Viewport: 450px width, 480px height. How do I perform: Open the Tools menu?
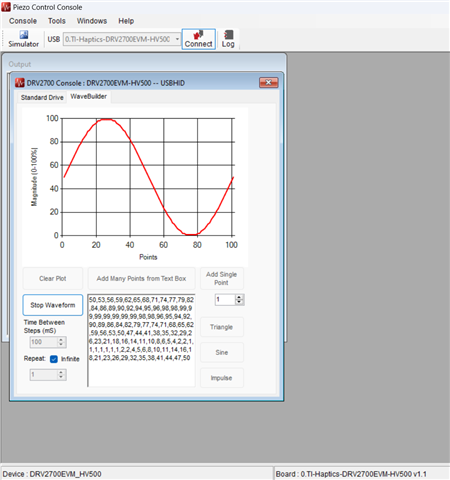point(57,21)
